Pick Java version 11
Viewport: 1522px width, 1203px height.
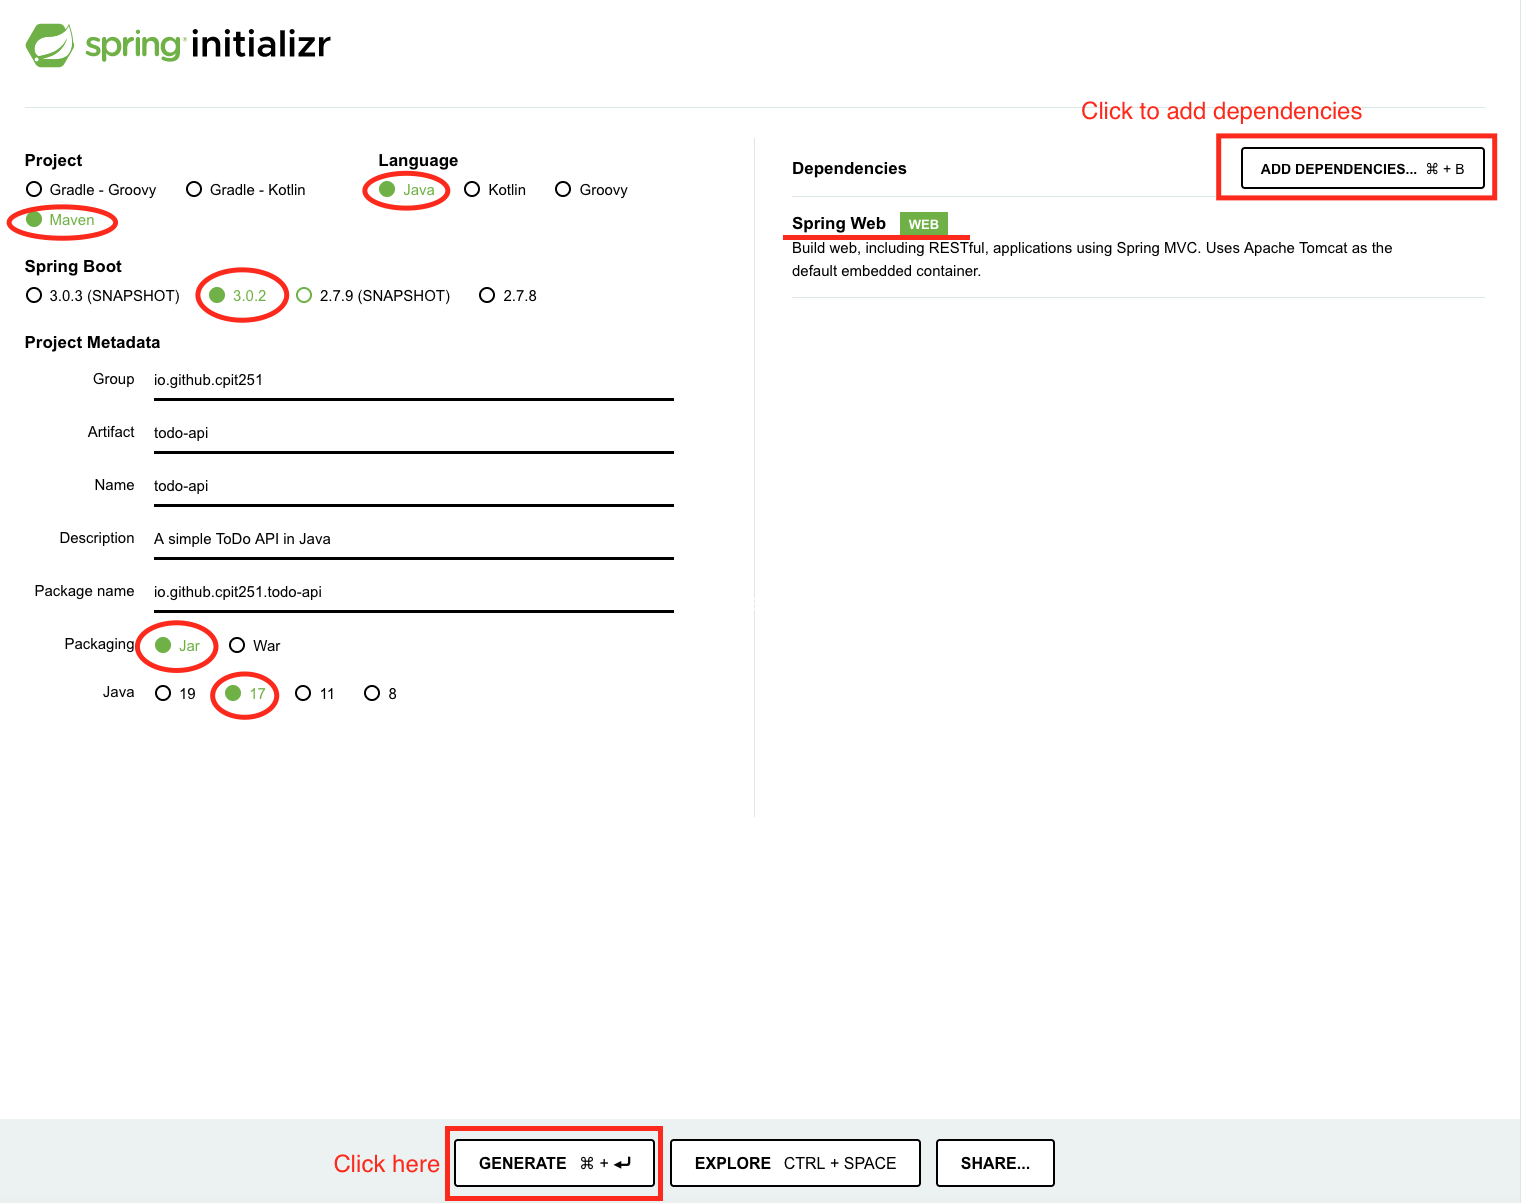[315, 694]
